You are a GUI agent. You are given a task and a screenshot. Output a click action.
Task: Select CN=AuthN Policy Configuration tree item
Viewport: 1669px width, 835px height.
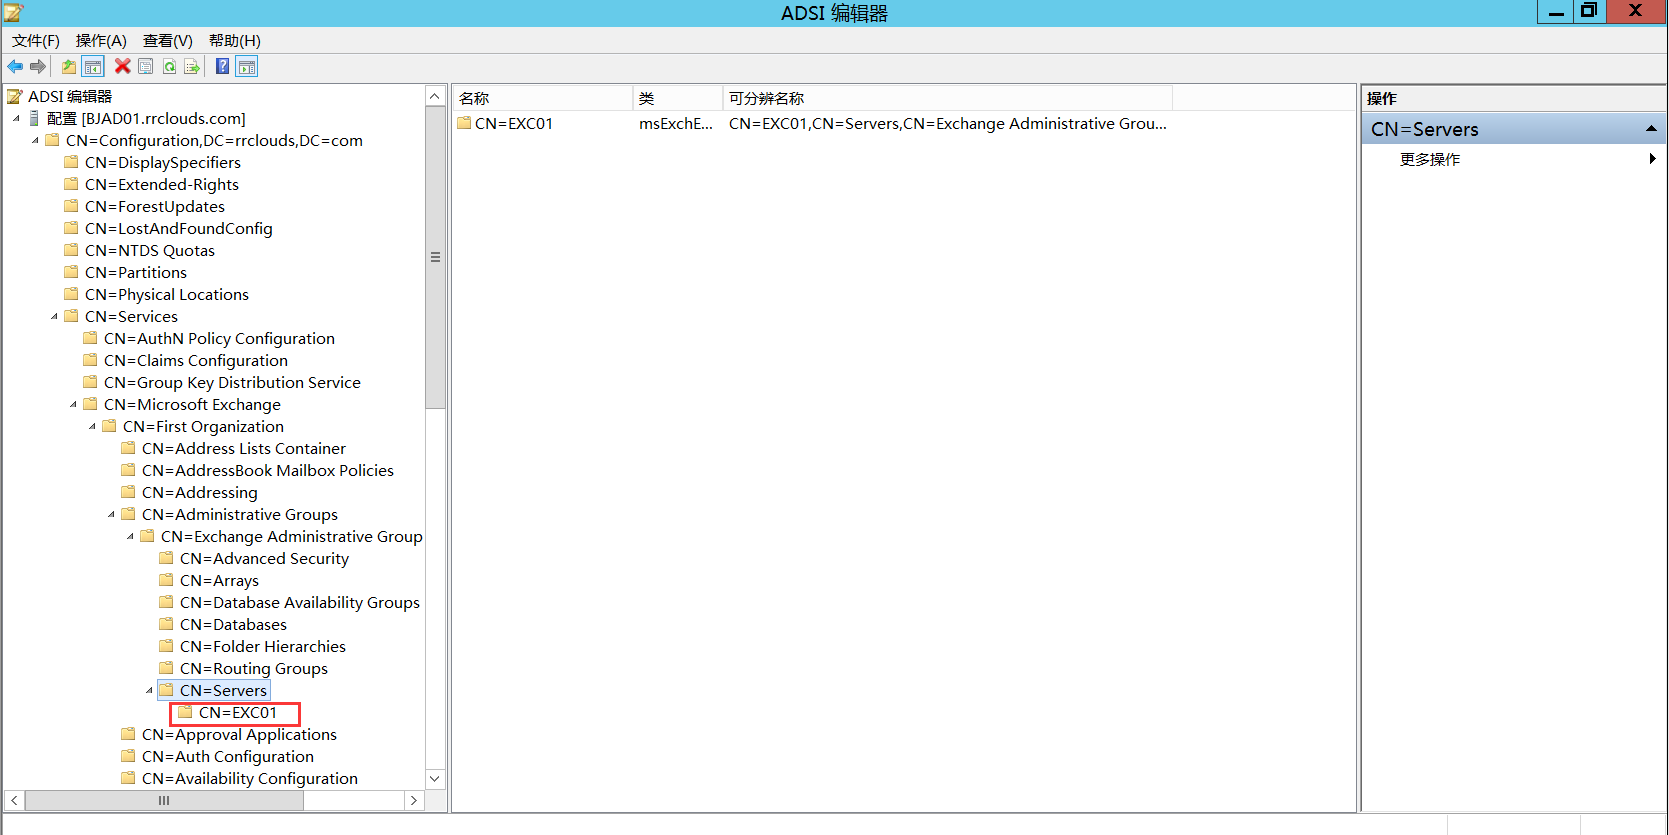[x=219, y=338]
